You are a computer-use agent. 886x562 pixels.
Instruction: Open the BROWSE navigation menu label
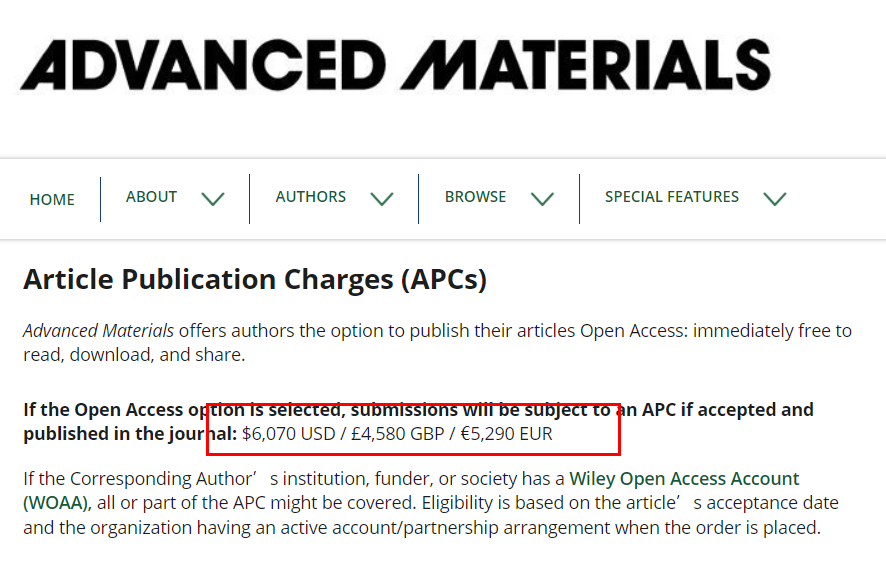(475, 197)
